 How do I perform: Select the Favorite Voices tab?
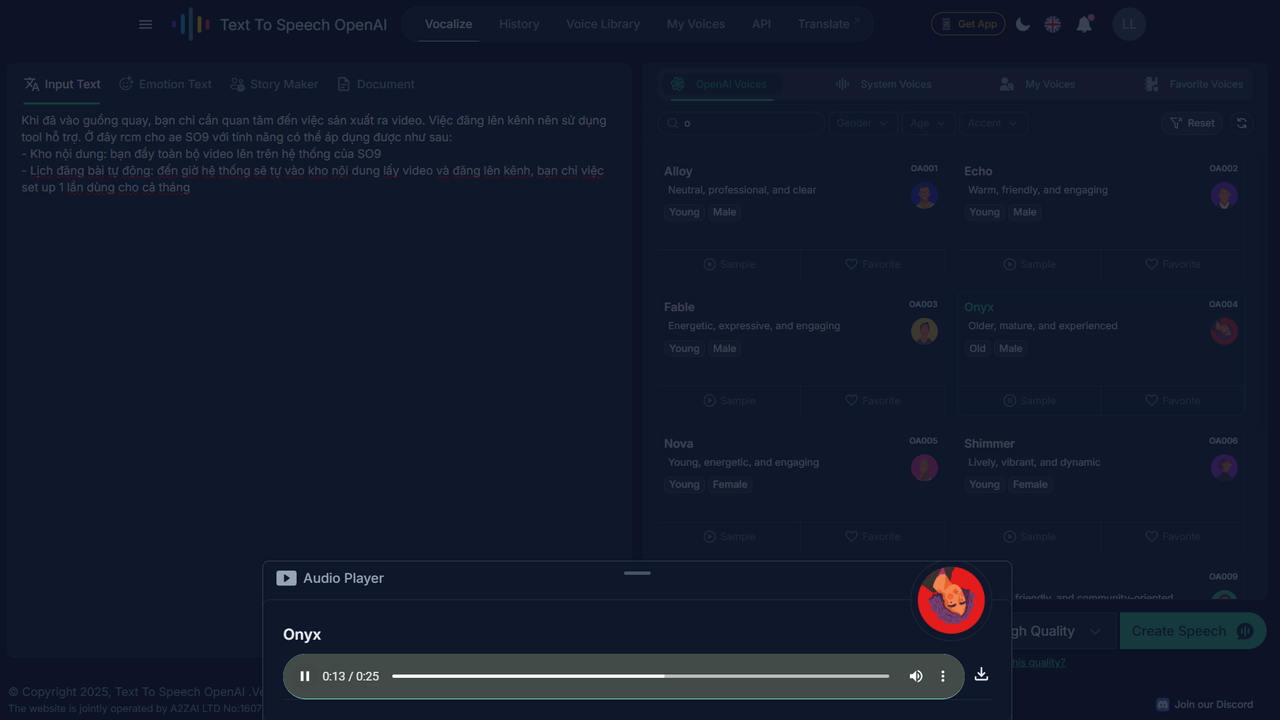coord(1194,84)
